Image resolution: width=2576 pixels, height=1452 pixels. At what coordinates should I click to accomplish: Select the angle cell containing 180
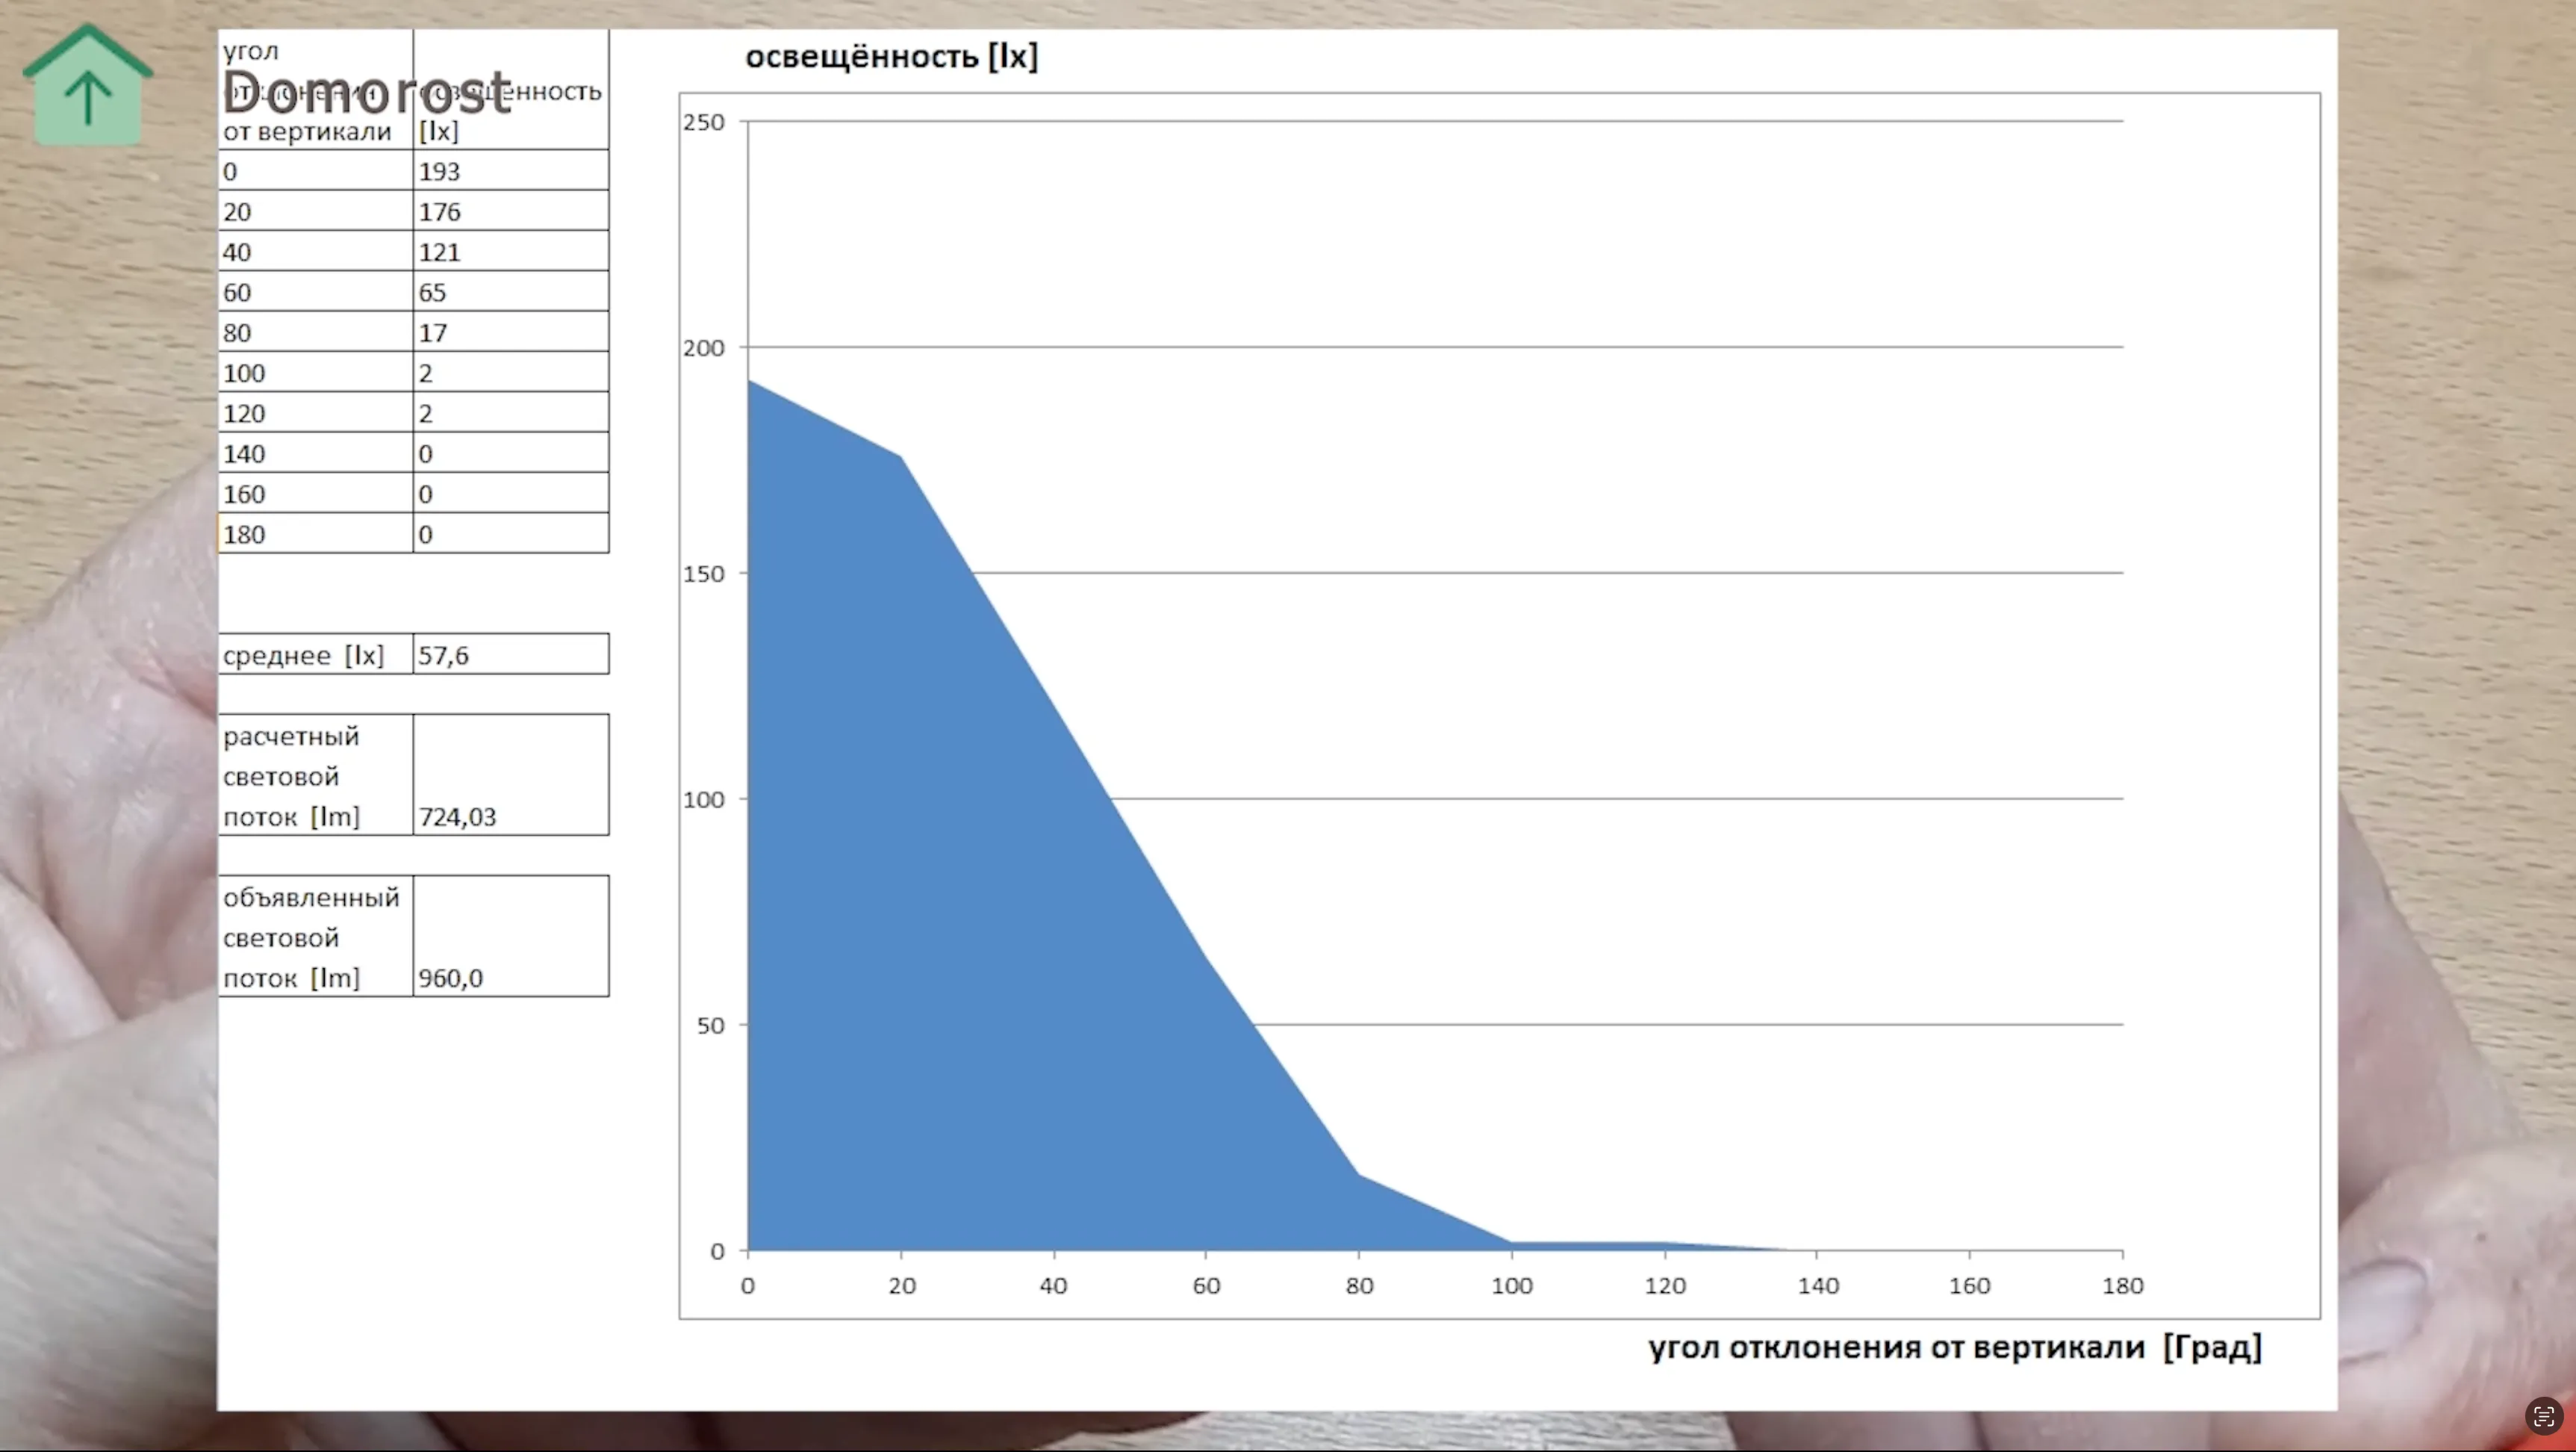tap(315, 534)
